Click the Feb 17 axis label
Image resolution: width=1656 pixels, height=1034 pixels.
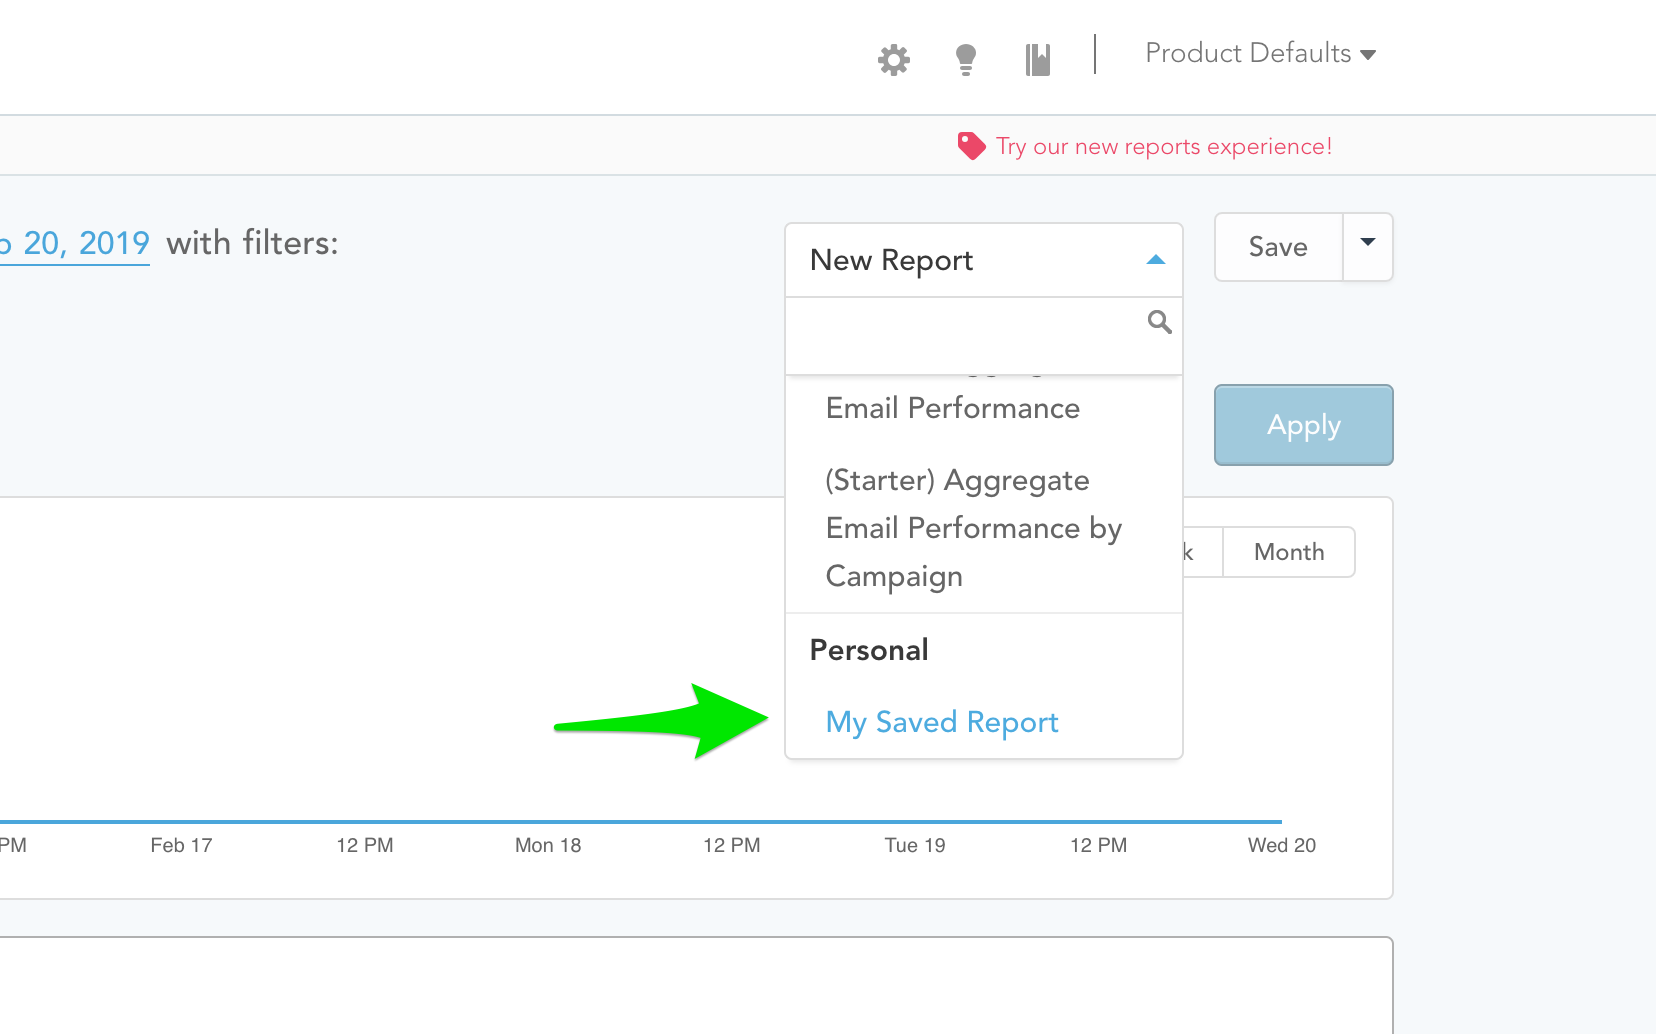click(181, 845)
